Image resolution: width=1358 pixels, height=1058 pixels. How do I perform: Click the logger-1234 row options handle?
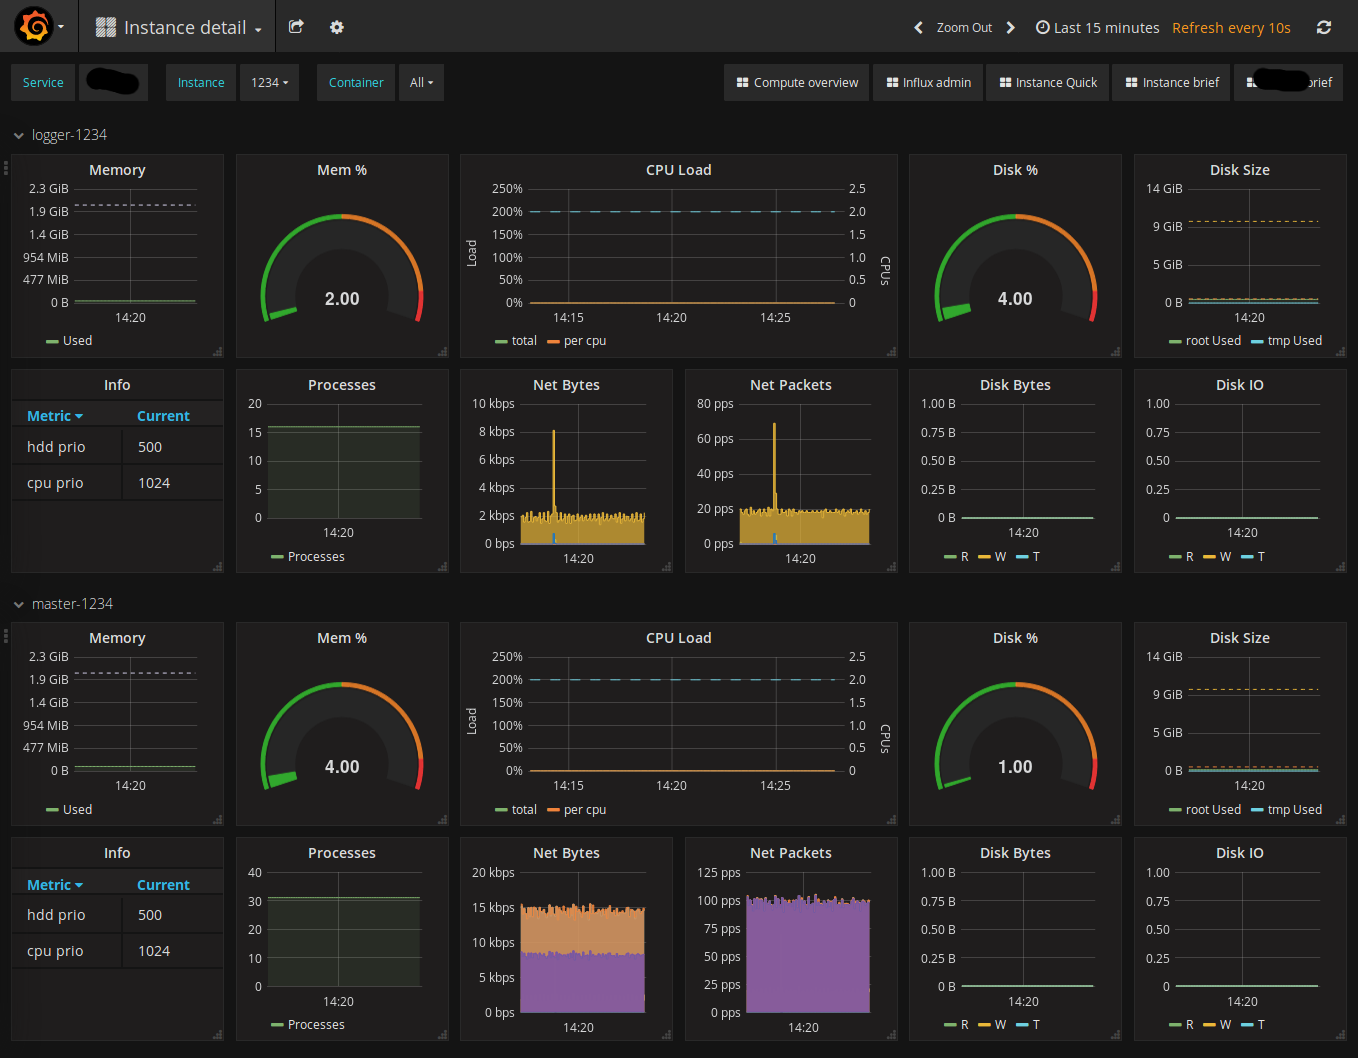click(5, 168)
